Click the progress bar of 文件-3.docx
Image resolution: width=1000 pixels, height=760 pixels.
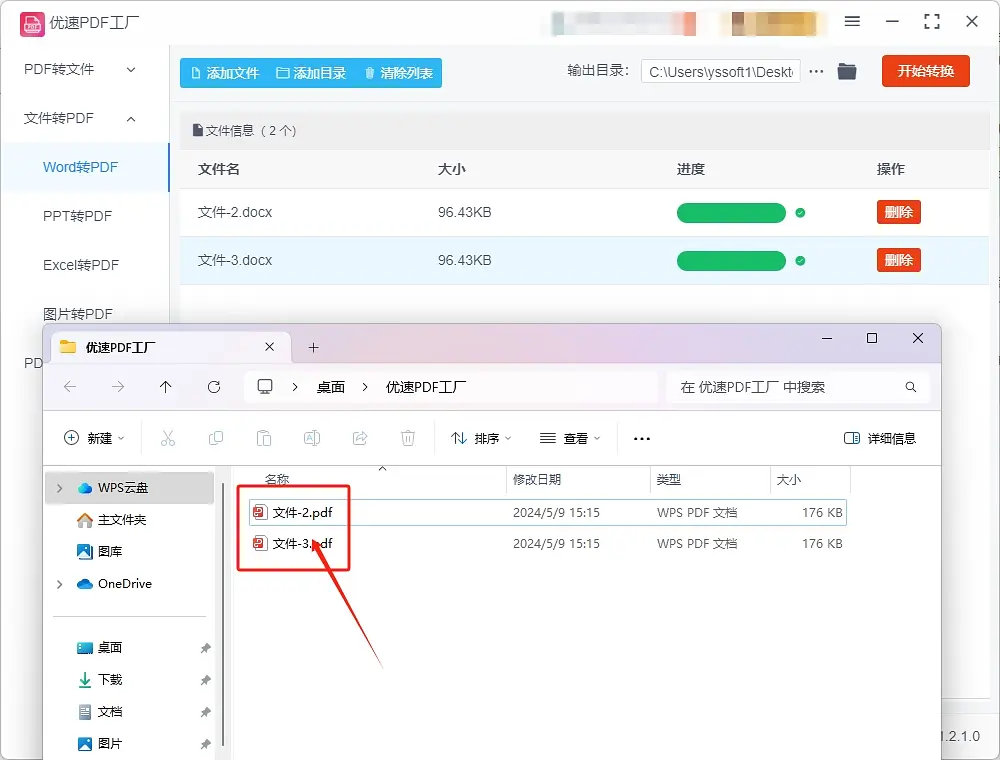pyautogui.click(x=731, y=261)
